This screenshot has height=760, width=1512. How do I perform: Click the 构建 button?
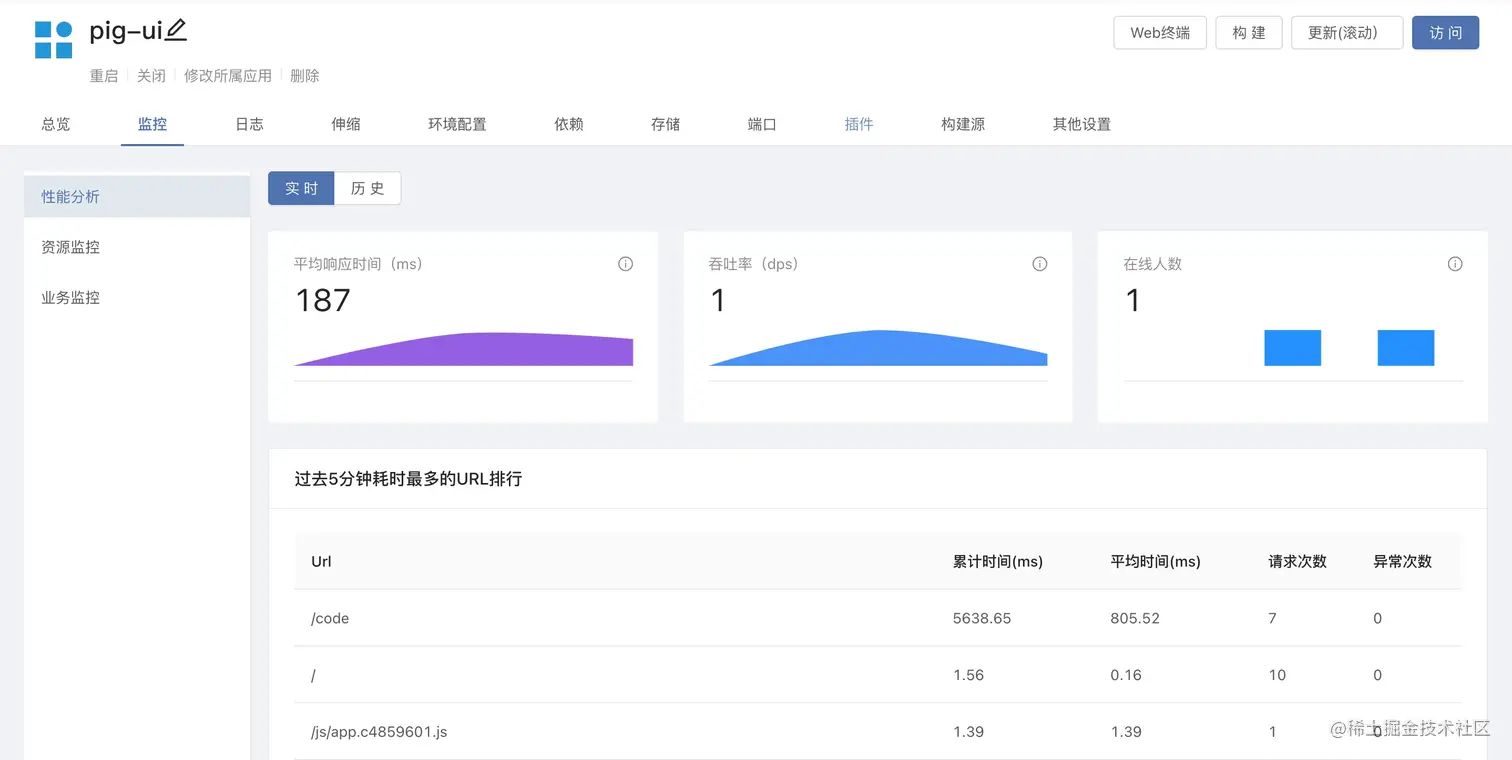pyautogui.click(x=1249, y=32)
